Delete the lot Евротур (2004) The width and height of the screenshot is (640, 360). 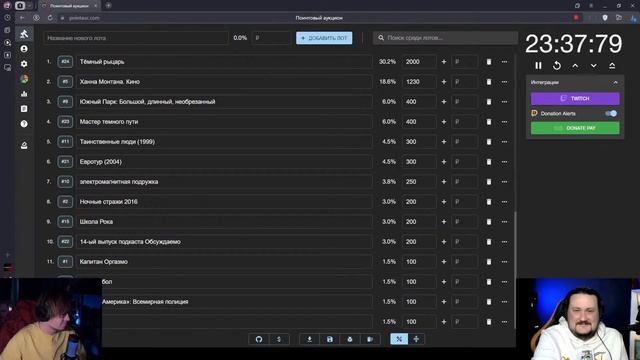pyautogui.click(x=489, y=162)
